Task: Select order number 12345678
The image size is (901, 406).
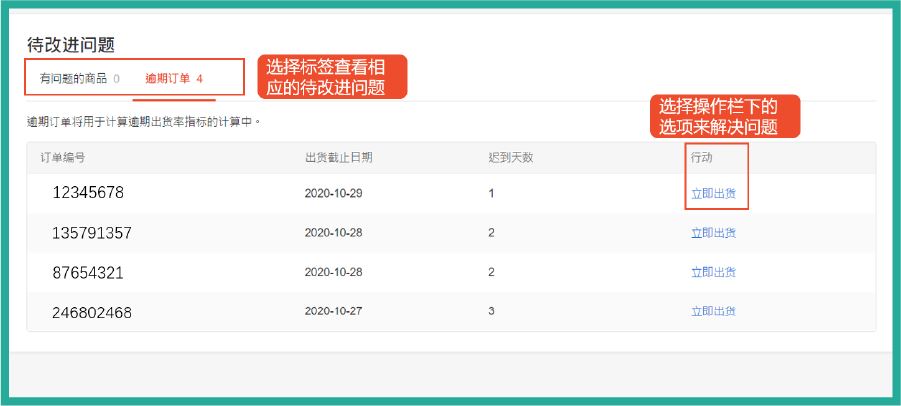Action: pyautogui.click(x=88, y=192)
